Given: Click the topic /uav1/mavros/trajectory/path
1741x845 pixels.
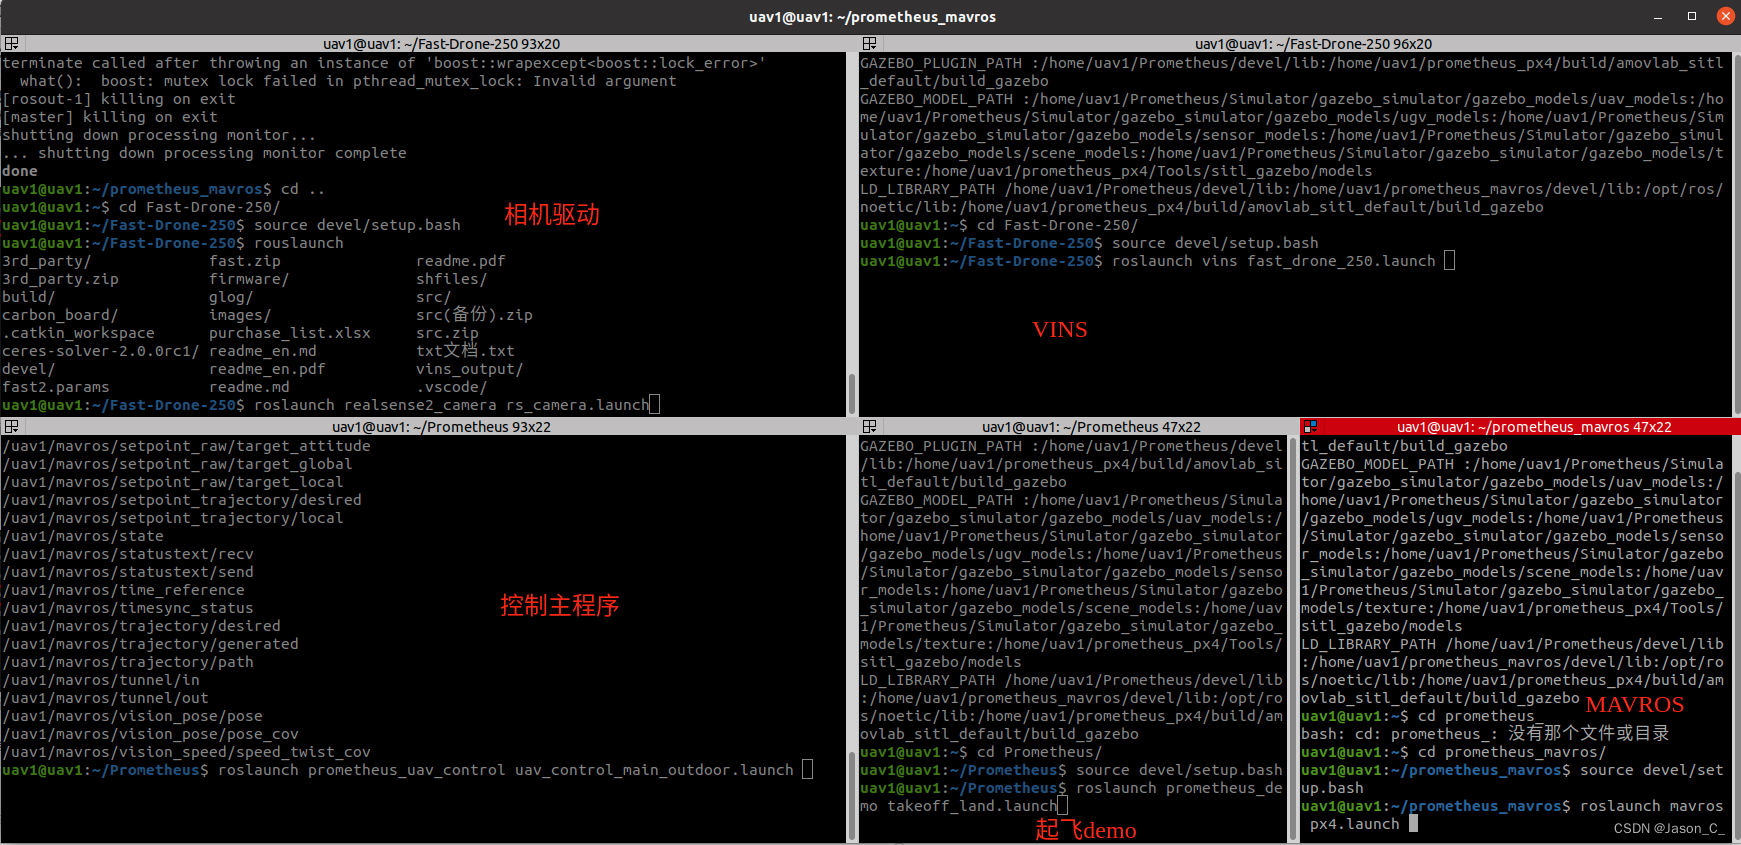Looking at the screenshot, I should click(x=128, y=662).
